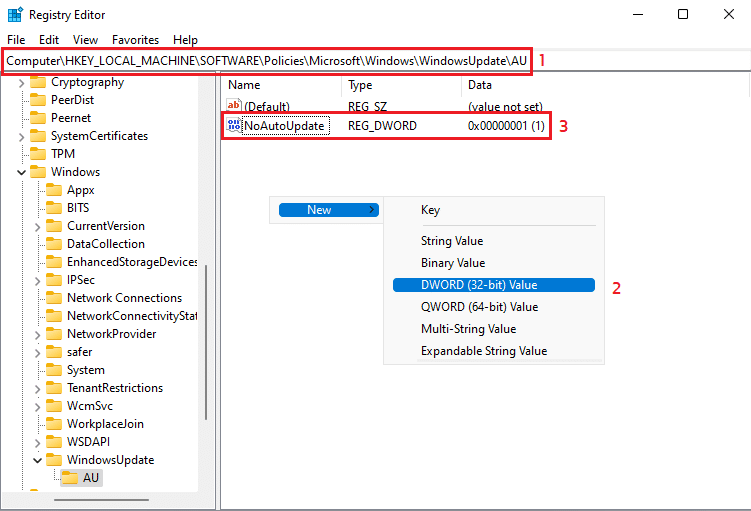The width and height of the screenshot is (751, 511).
Task: Click the PeerDist folder icon
Action: pos(38,100)
